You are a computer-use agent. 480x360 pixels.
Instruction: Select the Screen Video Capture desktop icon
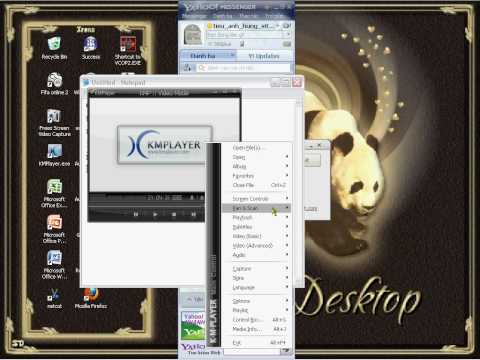tap(54, 122)
